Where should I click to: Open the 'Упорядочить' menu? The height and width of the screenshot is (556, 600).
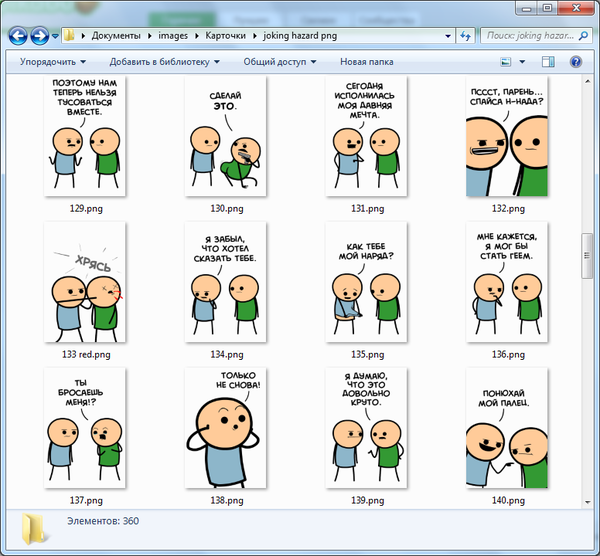53,62
